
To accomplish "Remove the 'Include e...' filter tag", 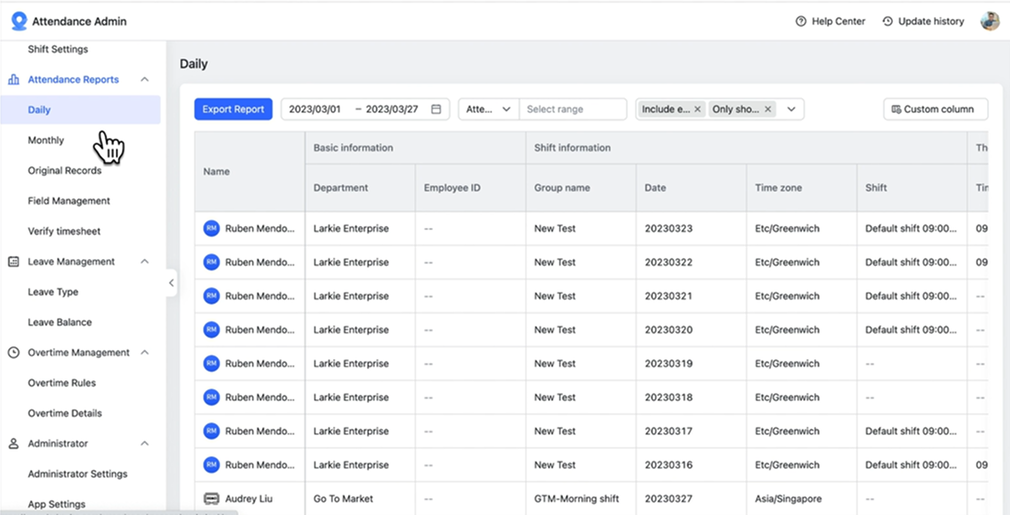I will coord(698,109).
